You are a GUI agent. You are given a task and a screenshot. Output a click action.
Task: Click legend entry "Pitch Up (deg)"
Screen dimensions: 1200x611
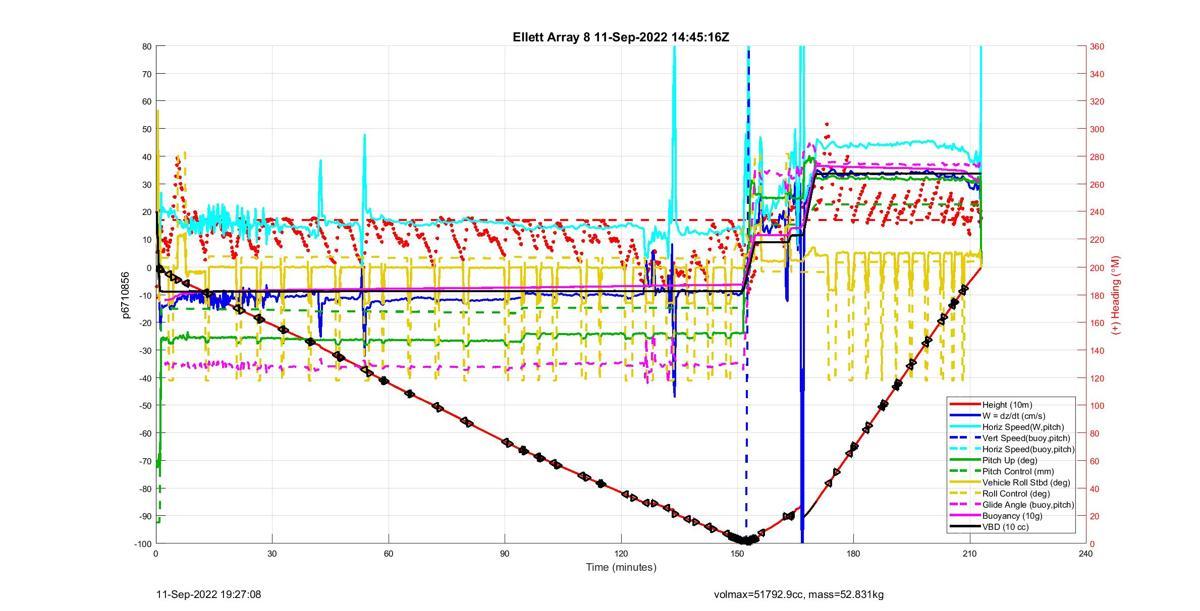click(1011, 460)
